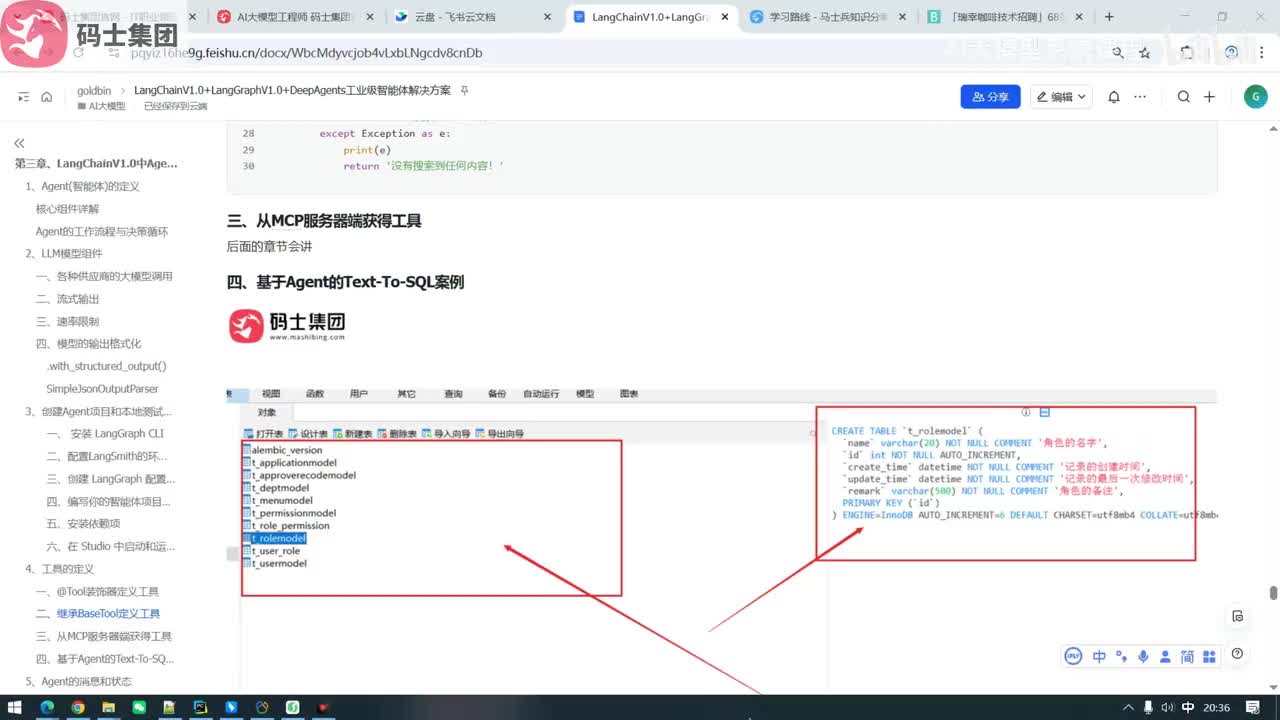Collapse the outline sidebar with double chevron
The image size is (1280, 720).
click(19, 143)
